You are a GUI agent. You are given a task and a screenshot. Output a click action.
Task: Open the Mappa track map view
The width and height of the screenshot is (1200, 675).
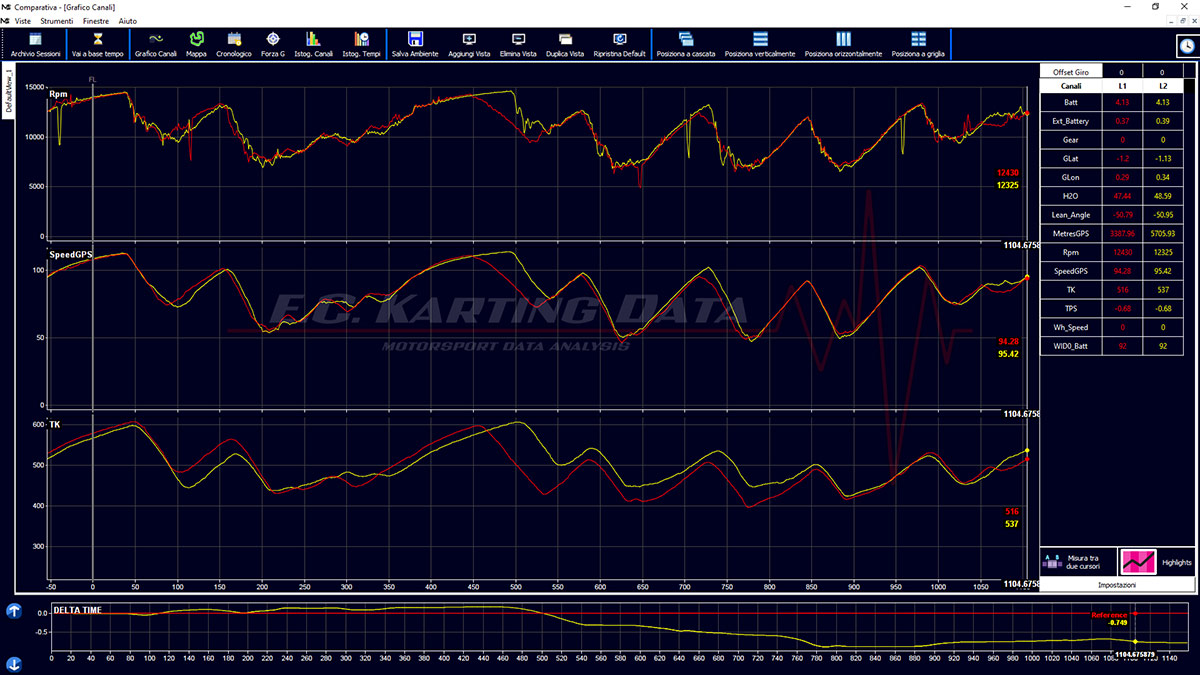[196, 43]
